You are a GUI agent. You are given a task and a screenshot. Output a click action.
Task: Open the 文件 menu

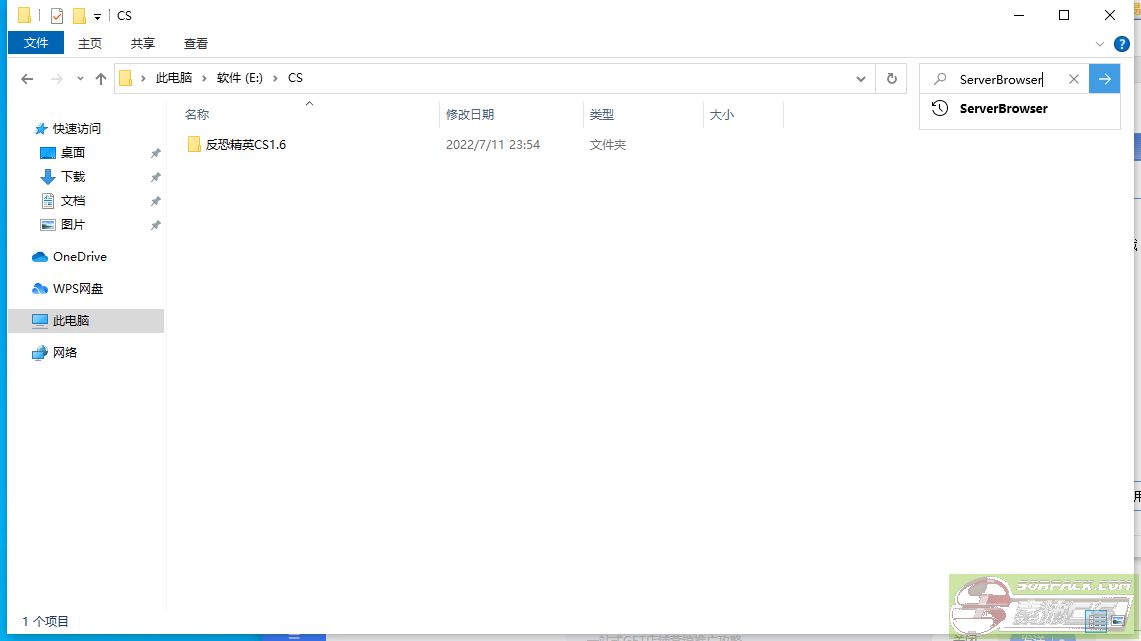[x=36, y=43]
